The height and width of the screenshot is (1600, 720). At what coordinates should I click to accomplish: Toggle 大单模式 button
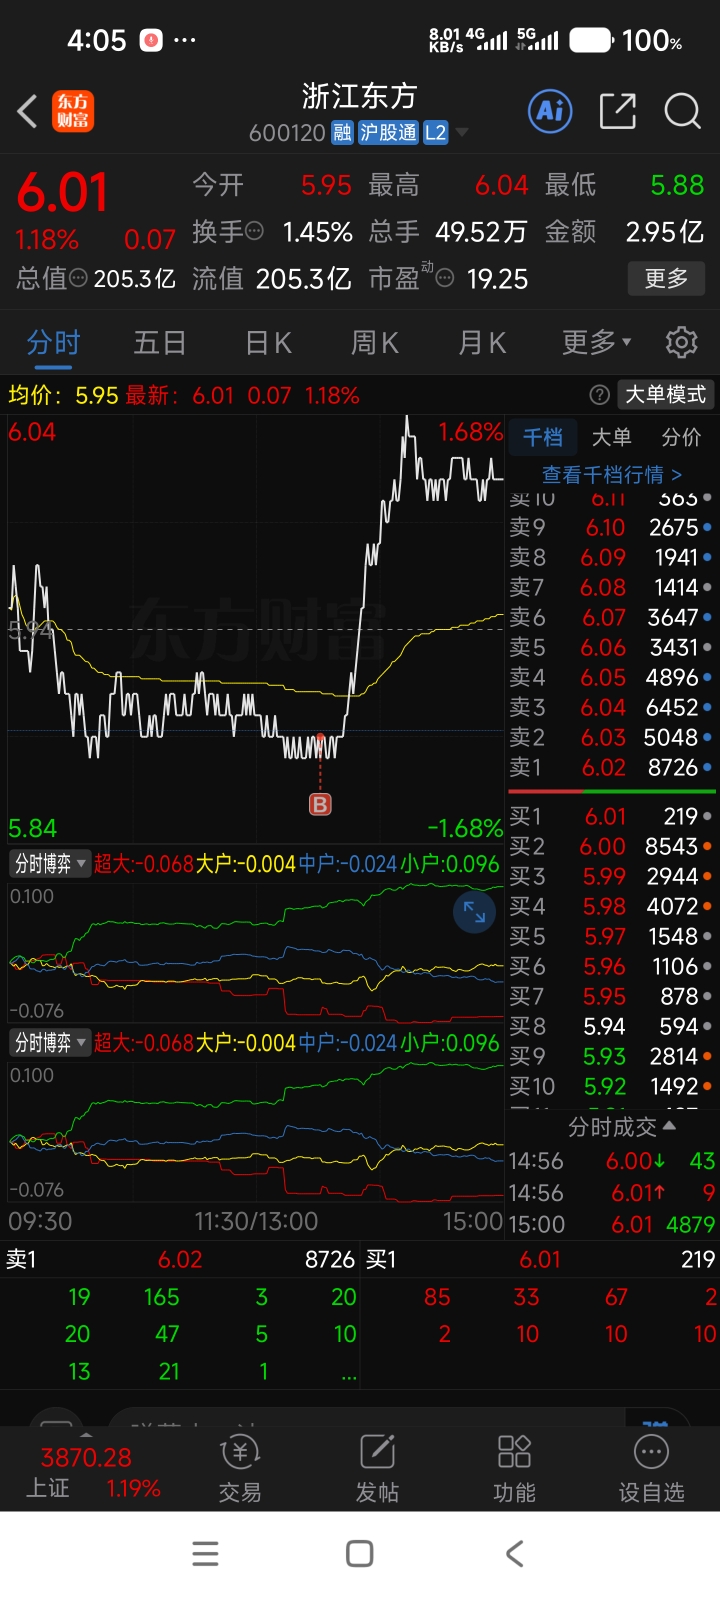[x=665, y=395]
